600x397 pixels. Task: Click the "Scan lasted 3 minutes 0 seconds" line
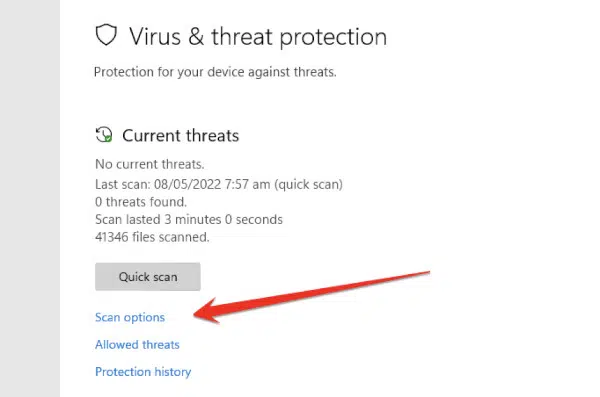pos(189,219)
